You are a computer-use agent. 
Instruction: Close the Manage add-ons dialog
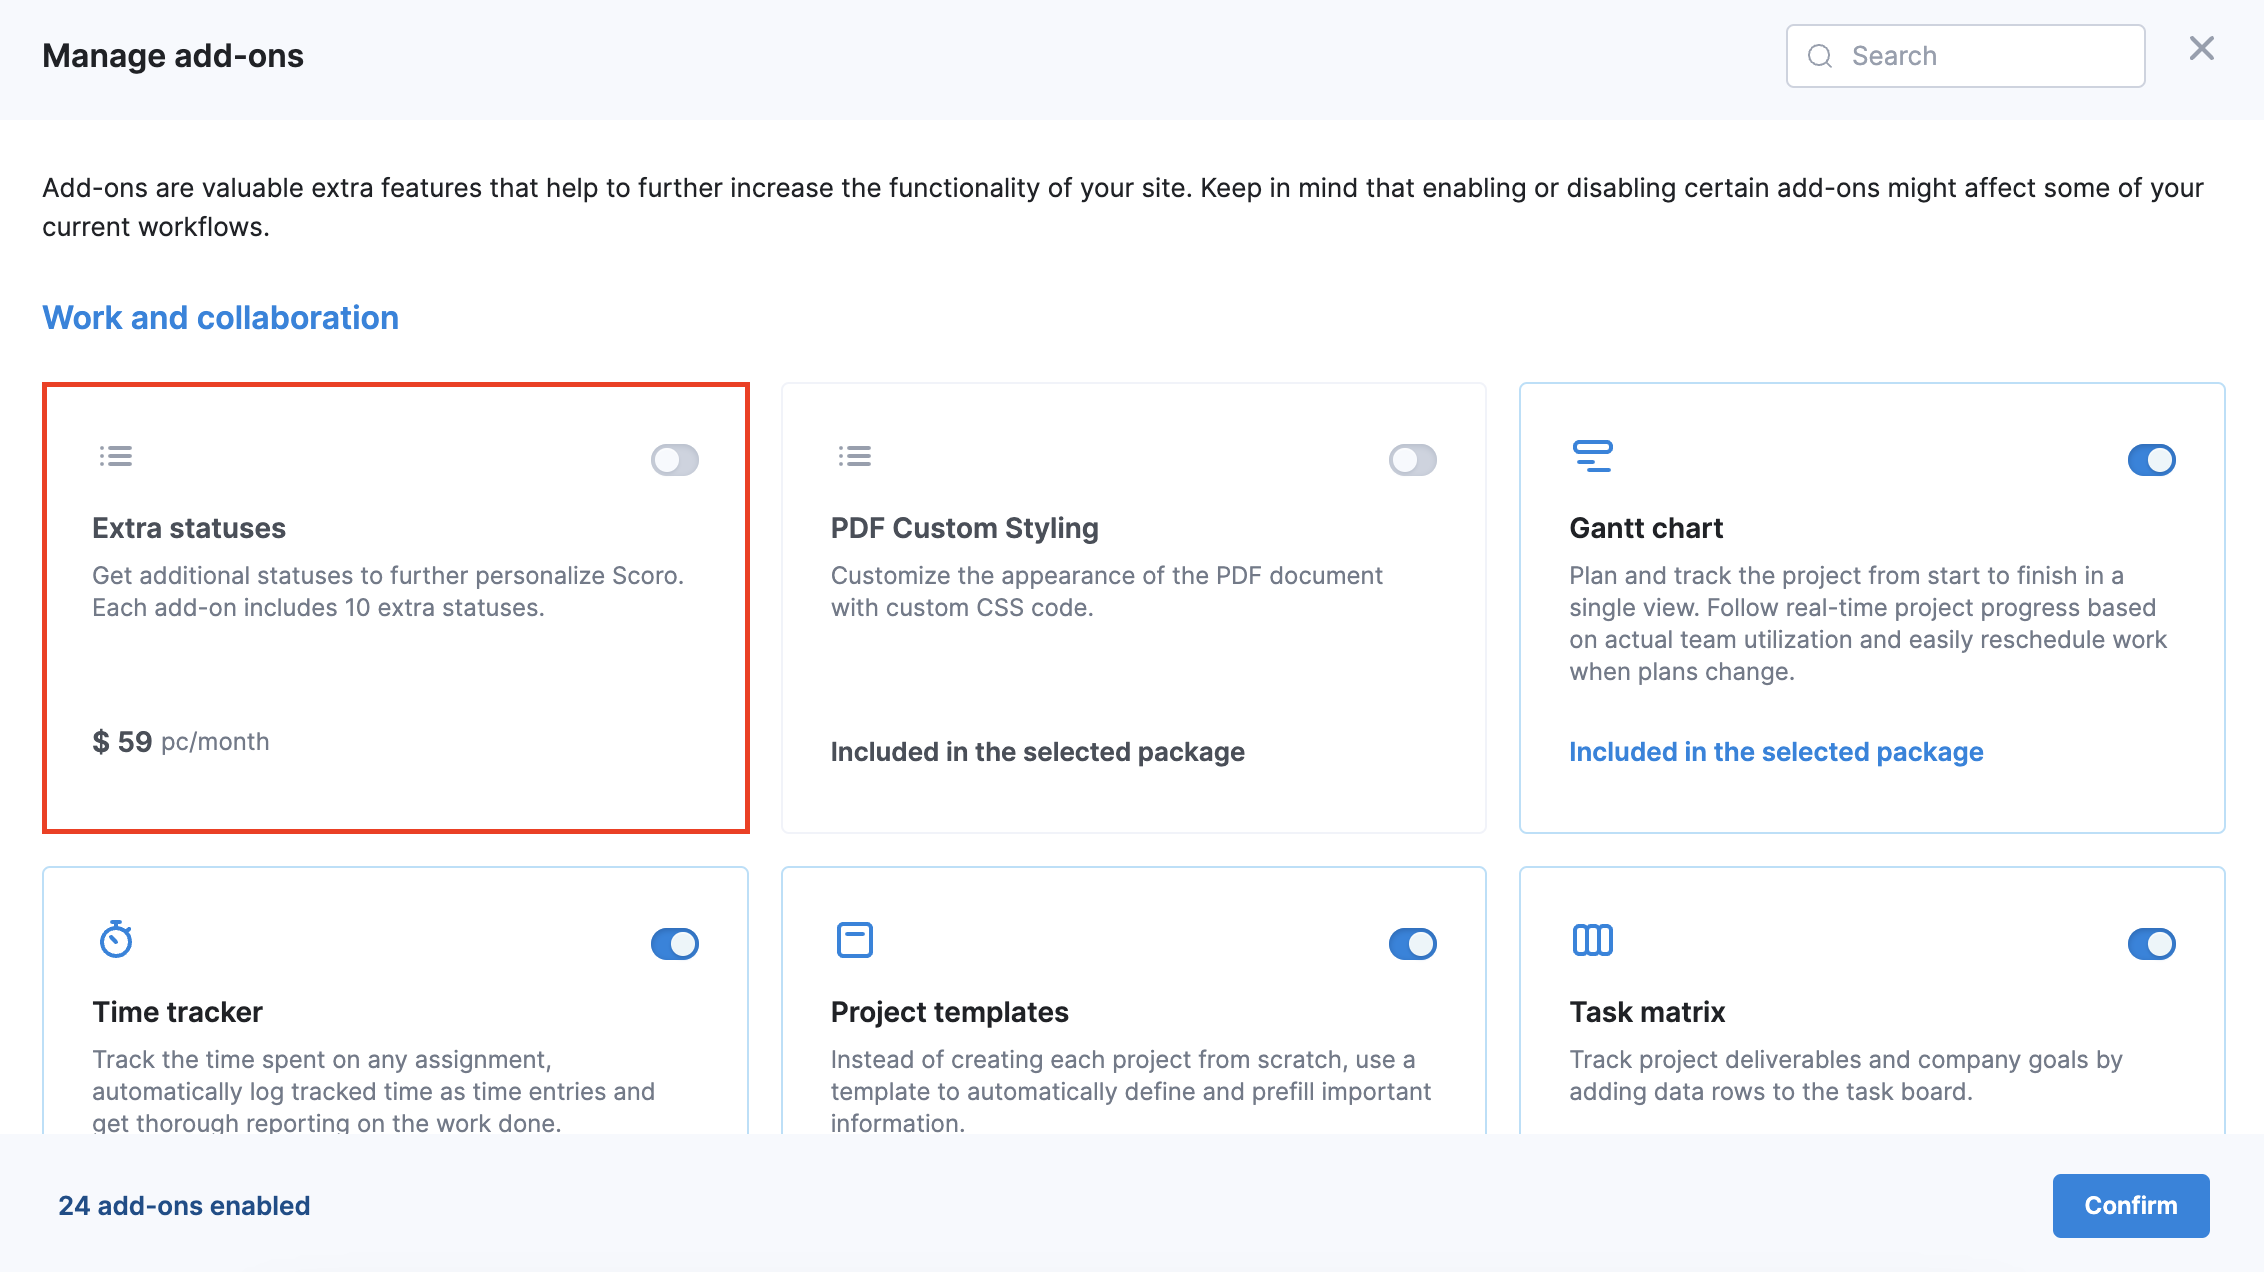tap(2201, 48)
